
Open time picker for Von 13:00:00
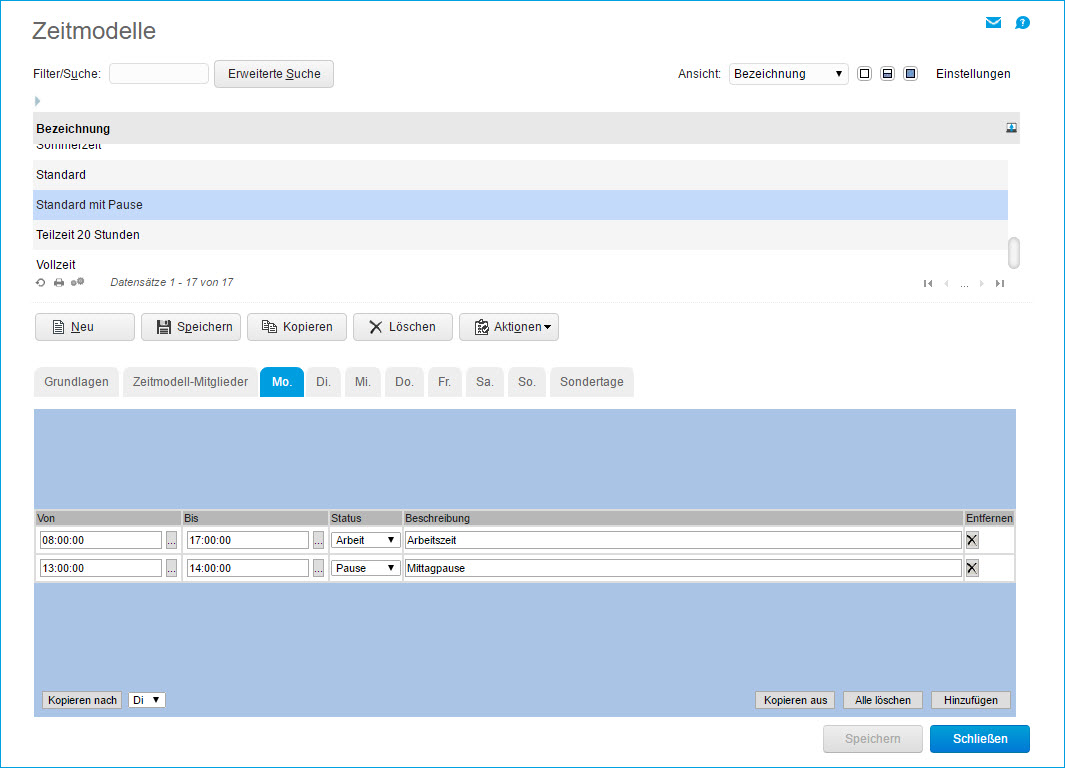pyautogui.click(x=171, y=568)
